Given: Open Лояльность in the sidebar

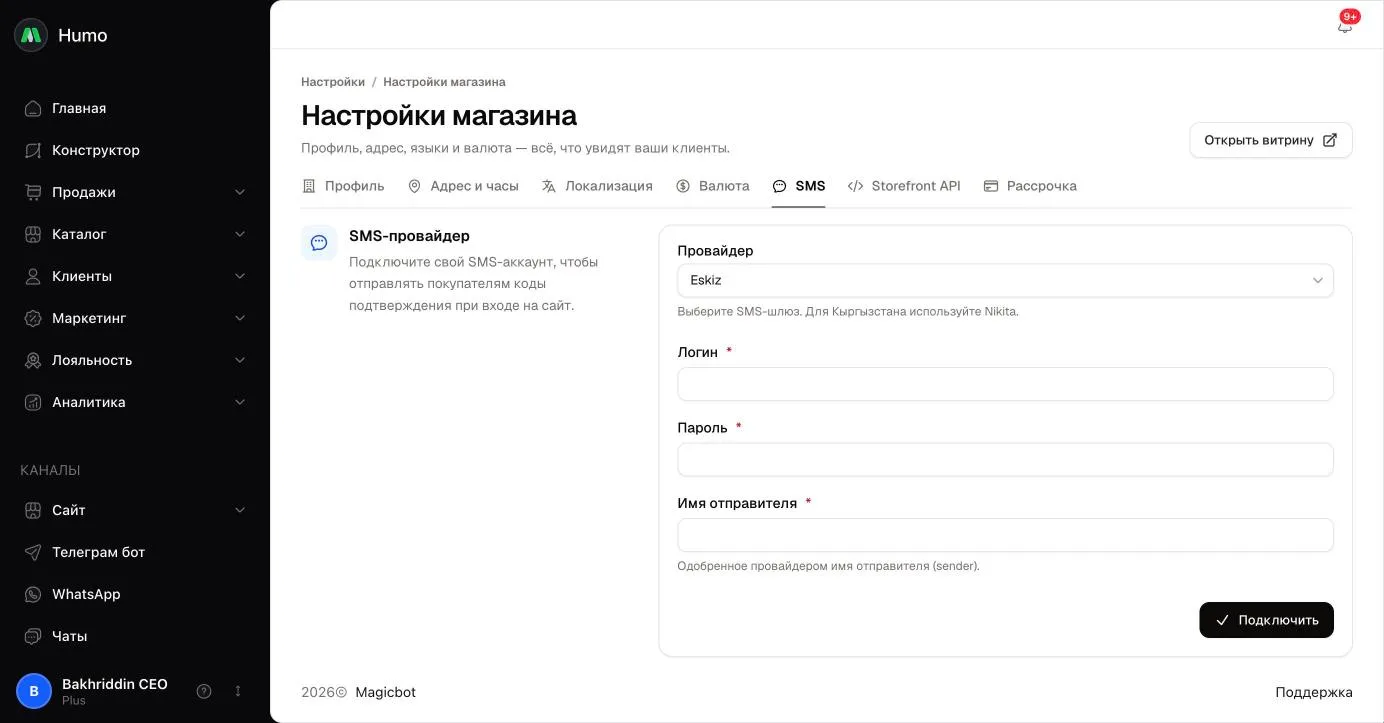Looking at the screenshot, I should click(135, 360).
